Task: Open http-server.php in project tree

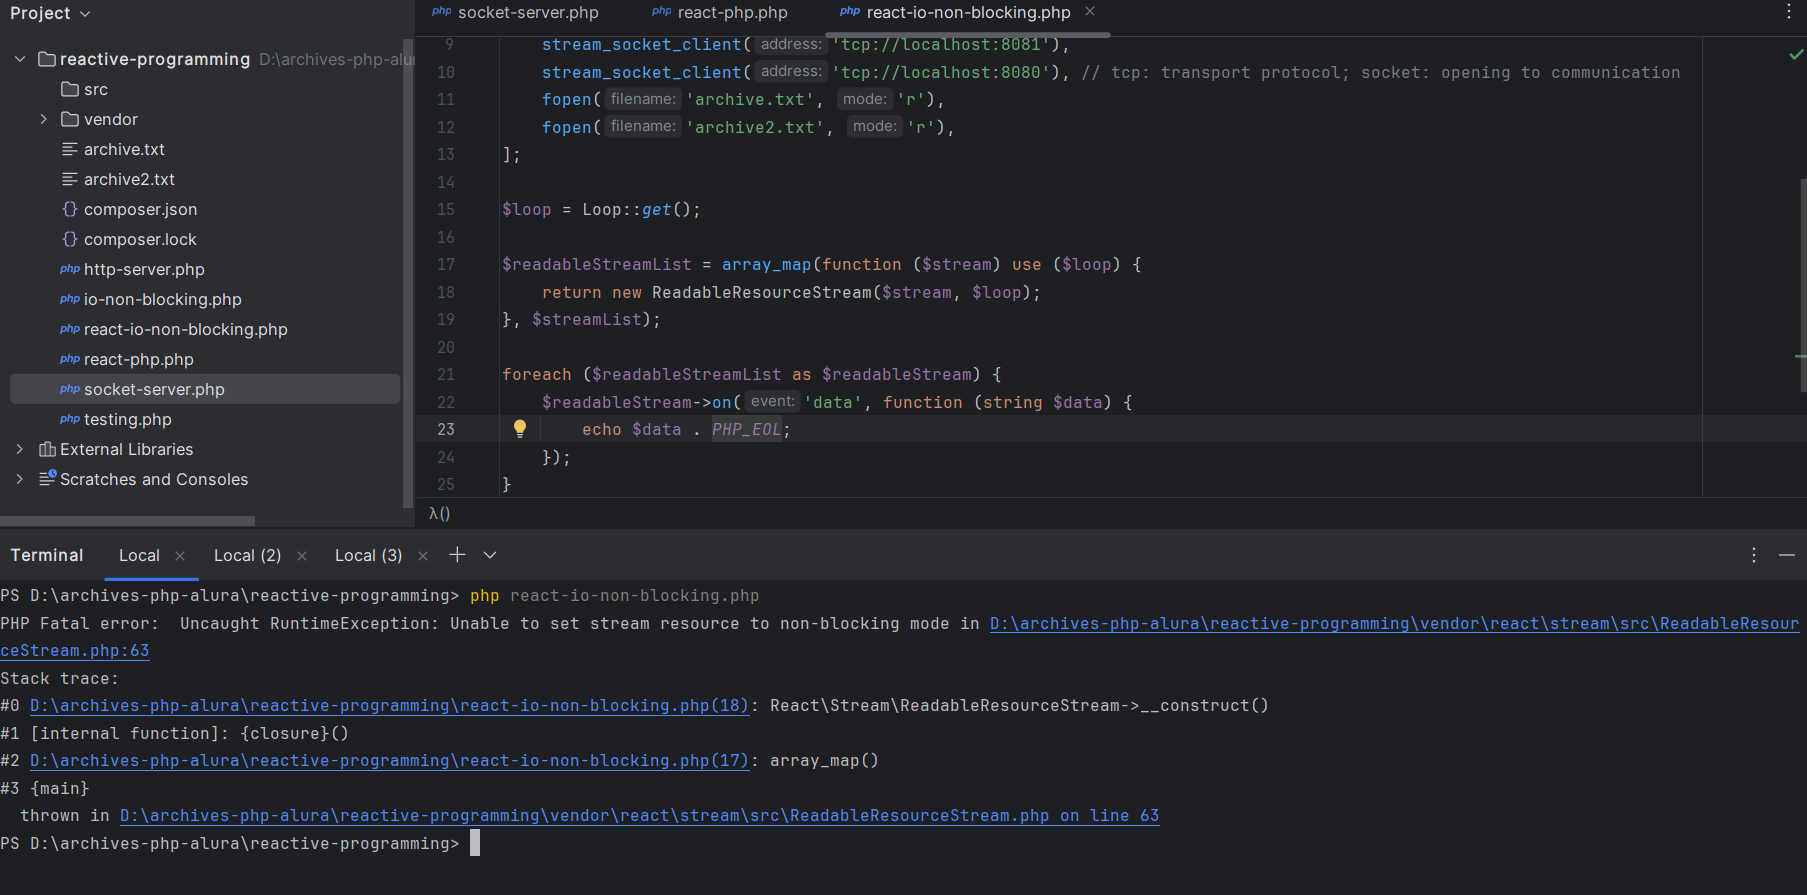Action: [x=144, y=269]
